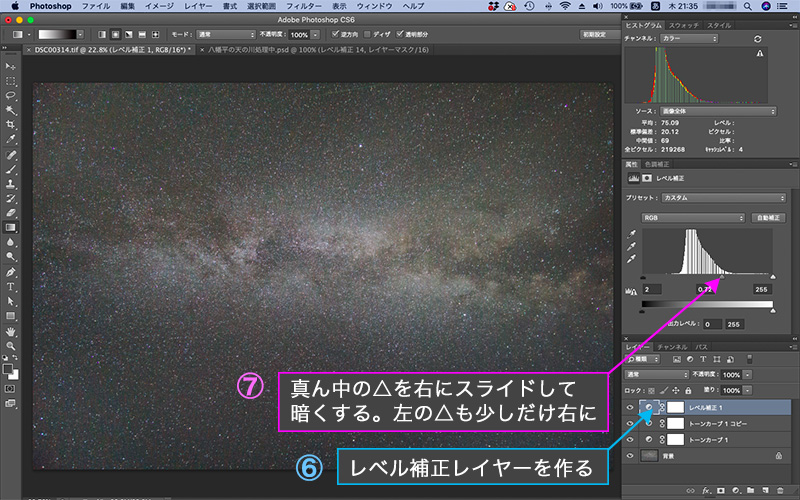Pick the black point eyedropper in Levels
This screenshot has height=500, width=800.
[x=631, y=234]
